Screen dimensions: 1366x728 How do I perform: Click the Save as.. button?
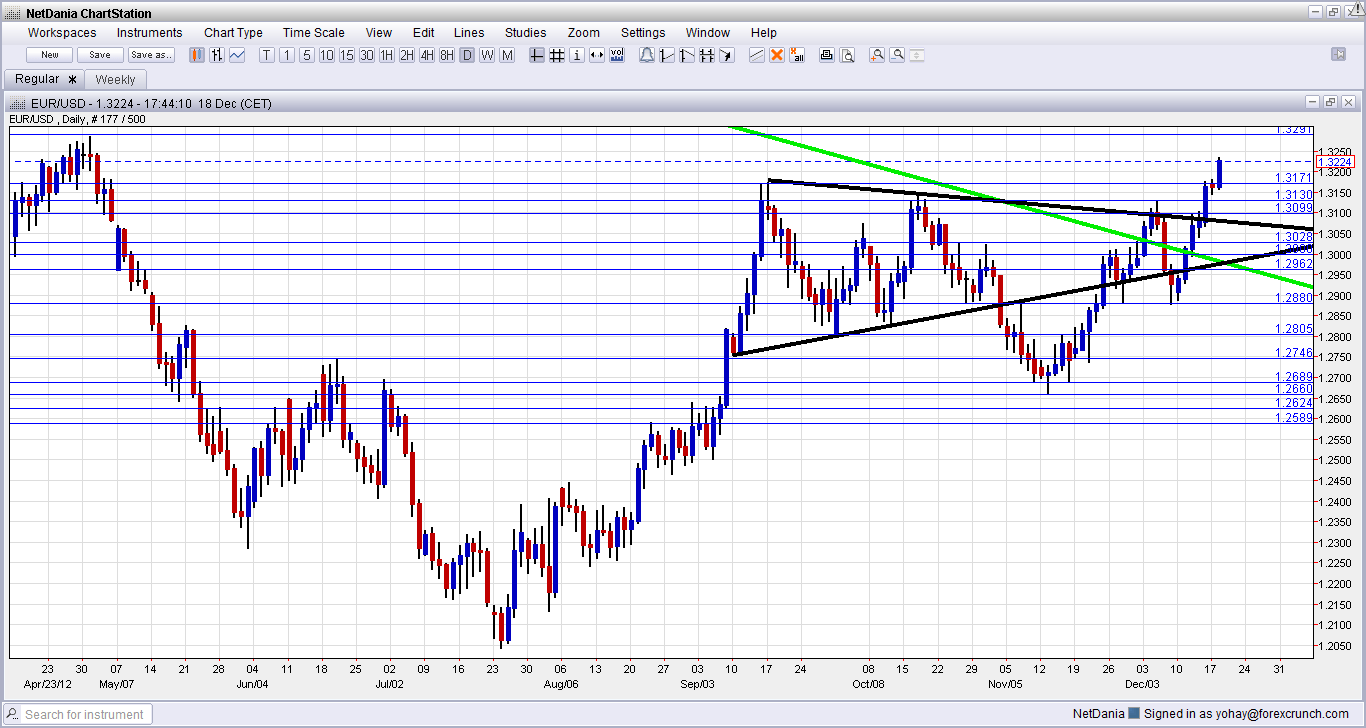pos(151,55)
